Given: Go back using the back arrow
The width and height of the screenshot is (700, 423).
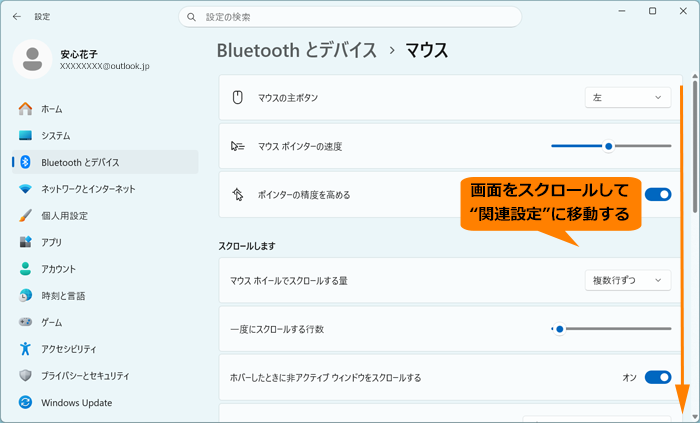Looking at the screenshot, I should [x=17, y=17].
